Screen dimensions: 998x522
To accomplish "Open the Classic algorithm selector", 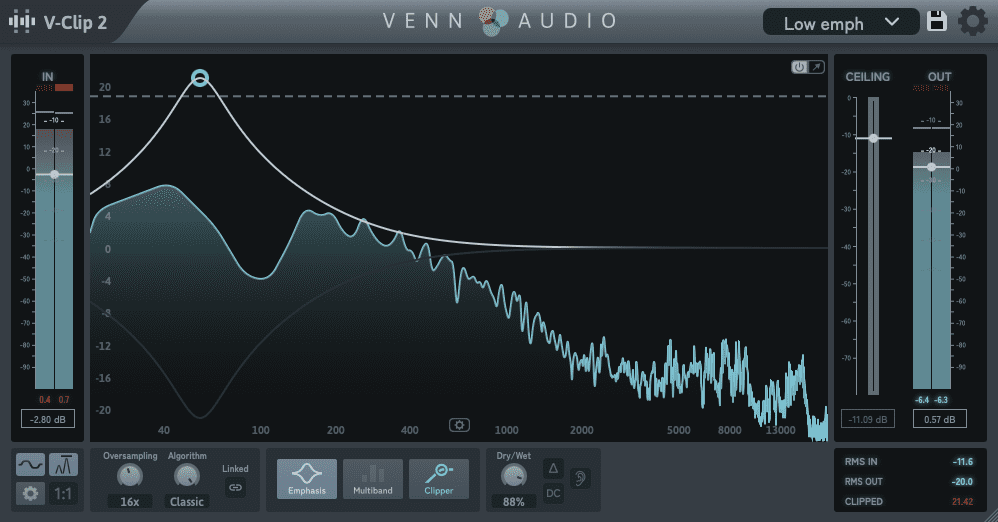I will coord(187,501).
